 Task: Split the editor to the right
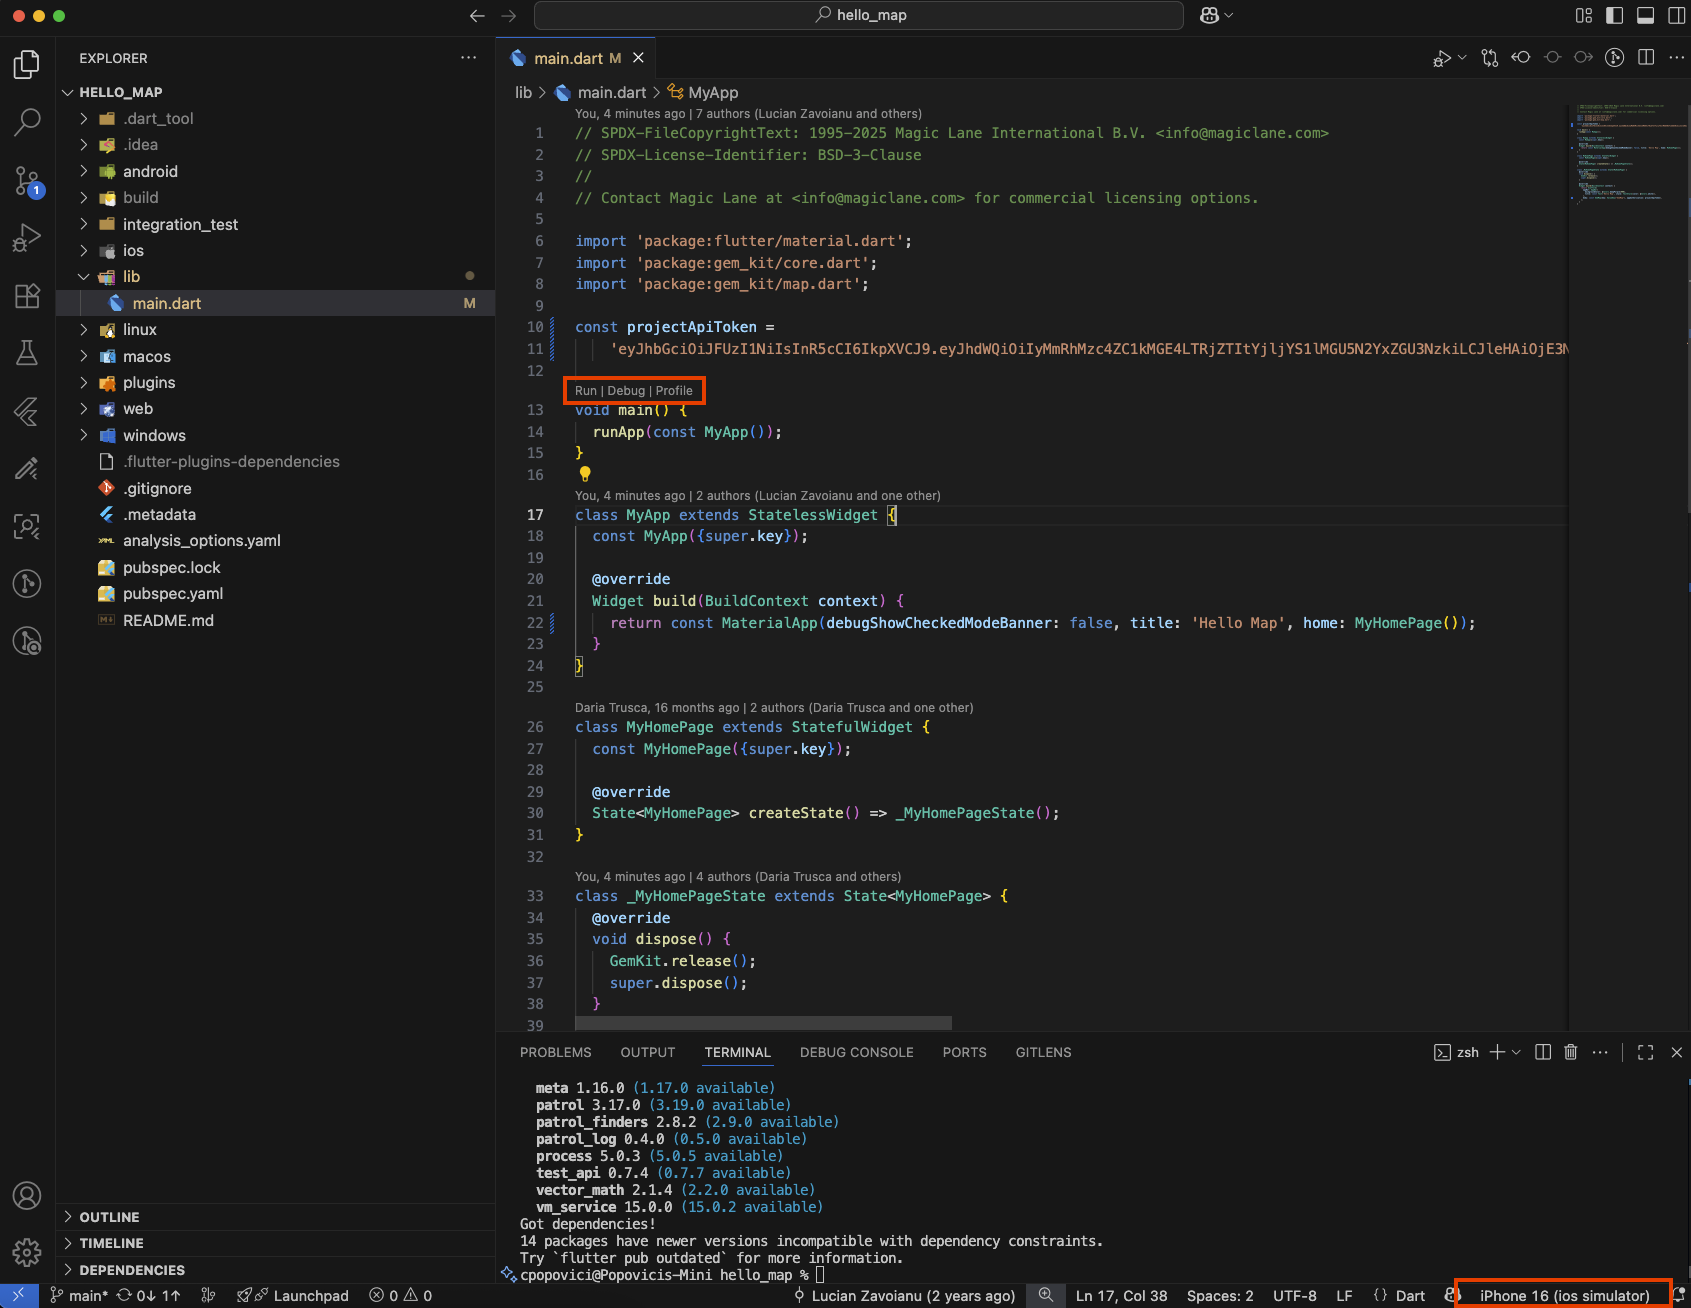click(x=1646, y=58)
